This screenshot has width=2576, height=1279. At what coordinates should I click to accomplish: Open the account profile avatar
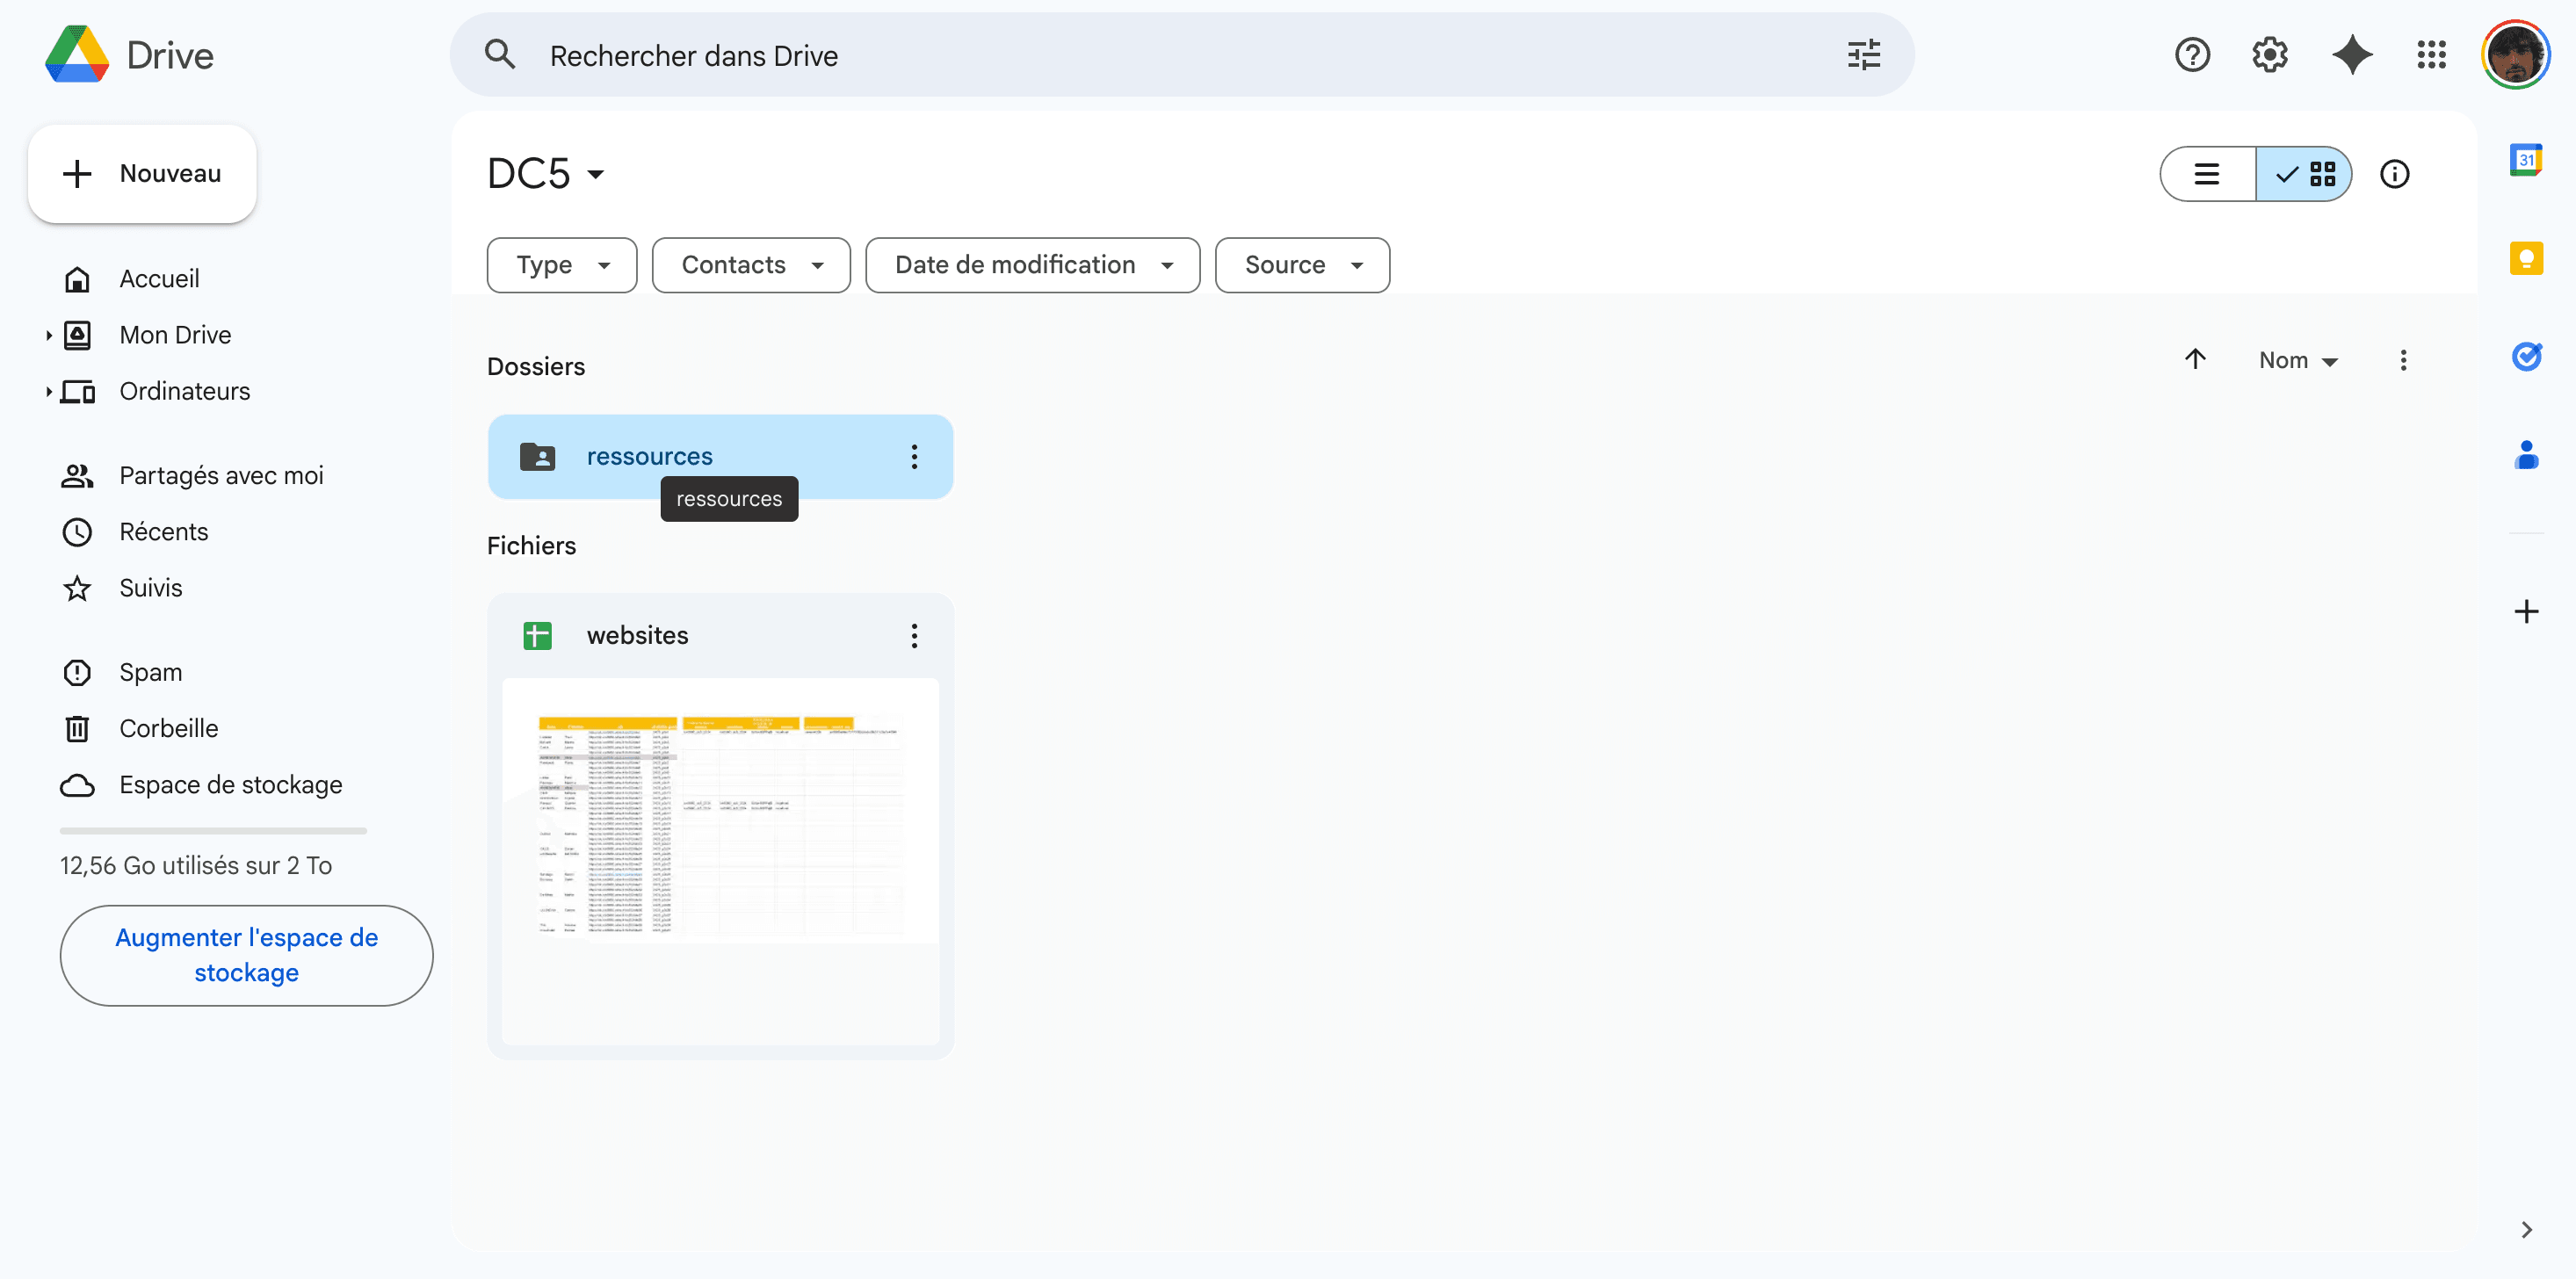(2515, 55)
